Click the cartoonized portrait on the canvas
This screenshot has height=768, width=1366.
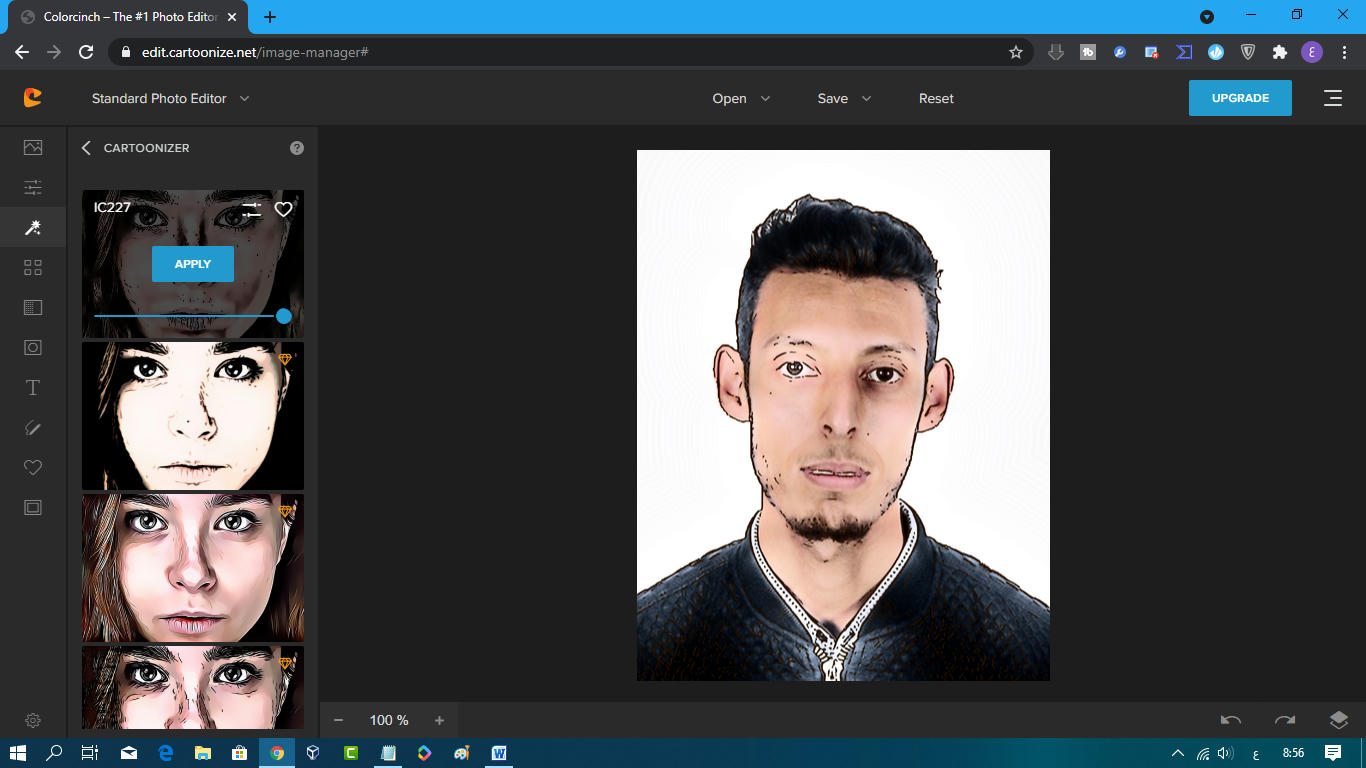pyautogui.click(x=843, y=415)
